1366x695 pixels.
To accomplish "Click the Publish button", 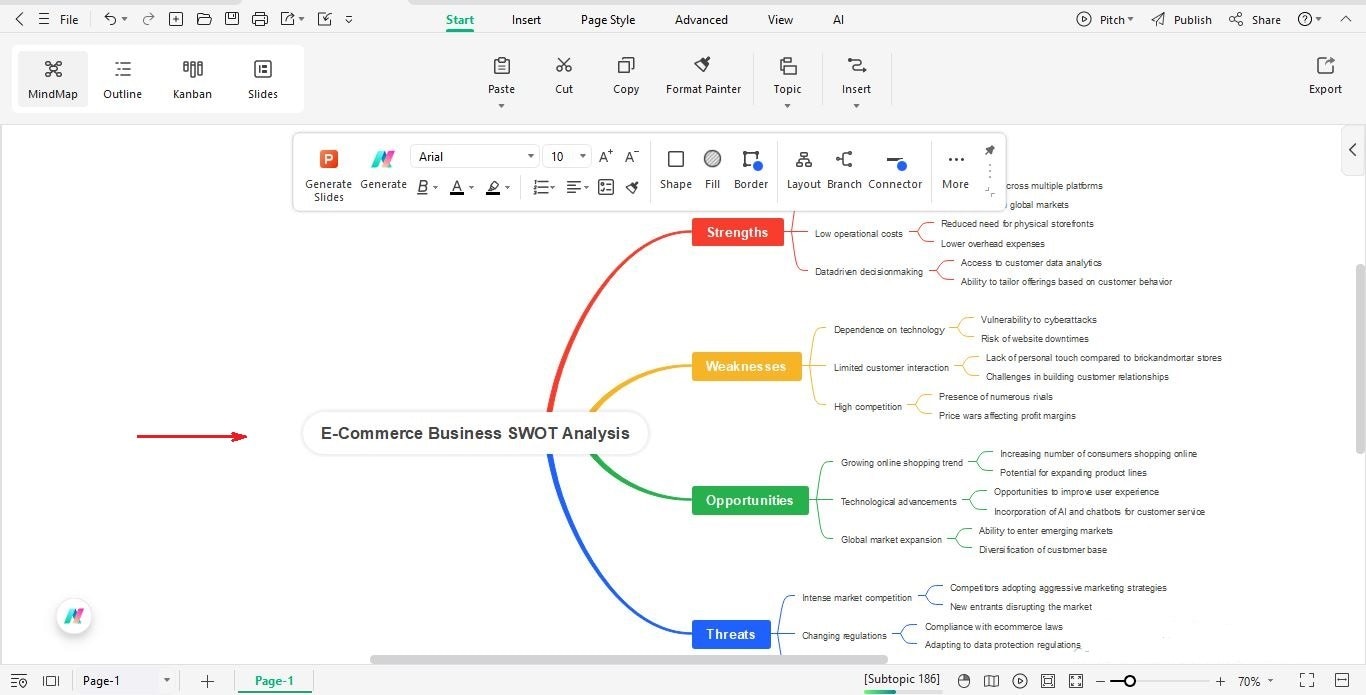I will point(1190,18).
